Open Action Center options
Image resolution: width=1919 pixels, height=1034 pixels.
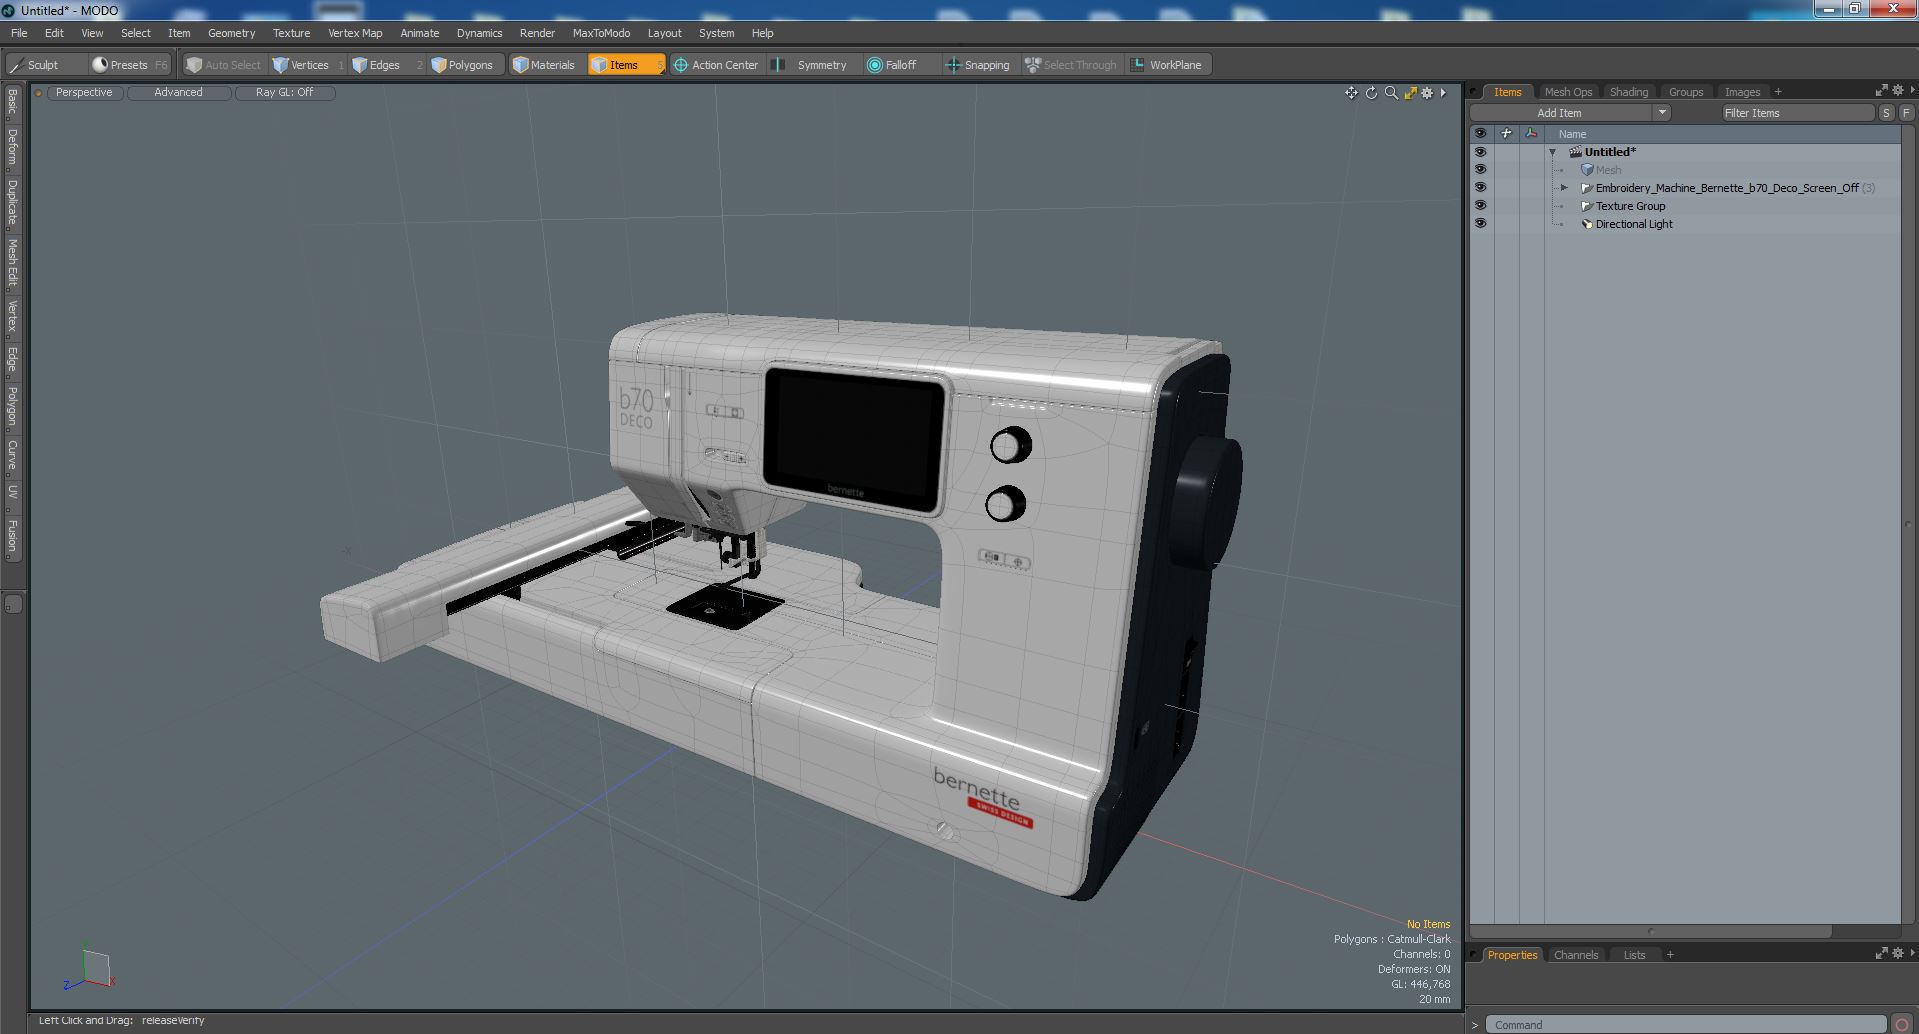click(718, 65)
